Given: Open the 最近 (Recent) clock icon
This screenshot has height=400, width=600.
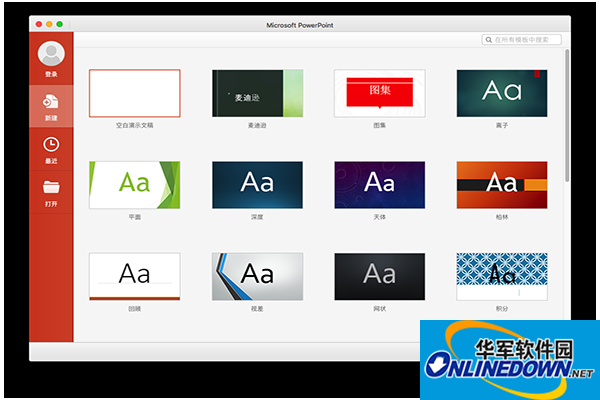Looking at the screenshot, I should coord(51,145).
